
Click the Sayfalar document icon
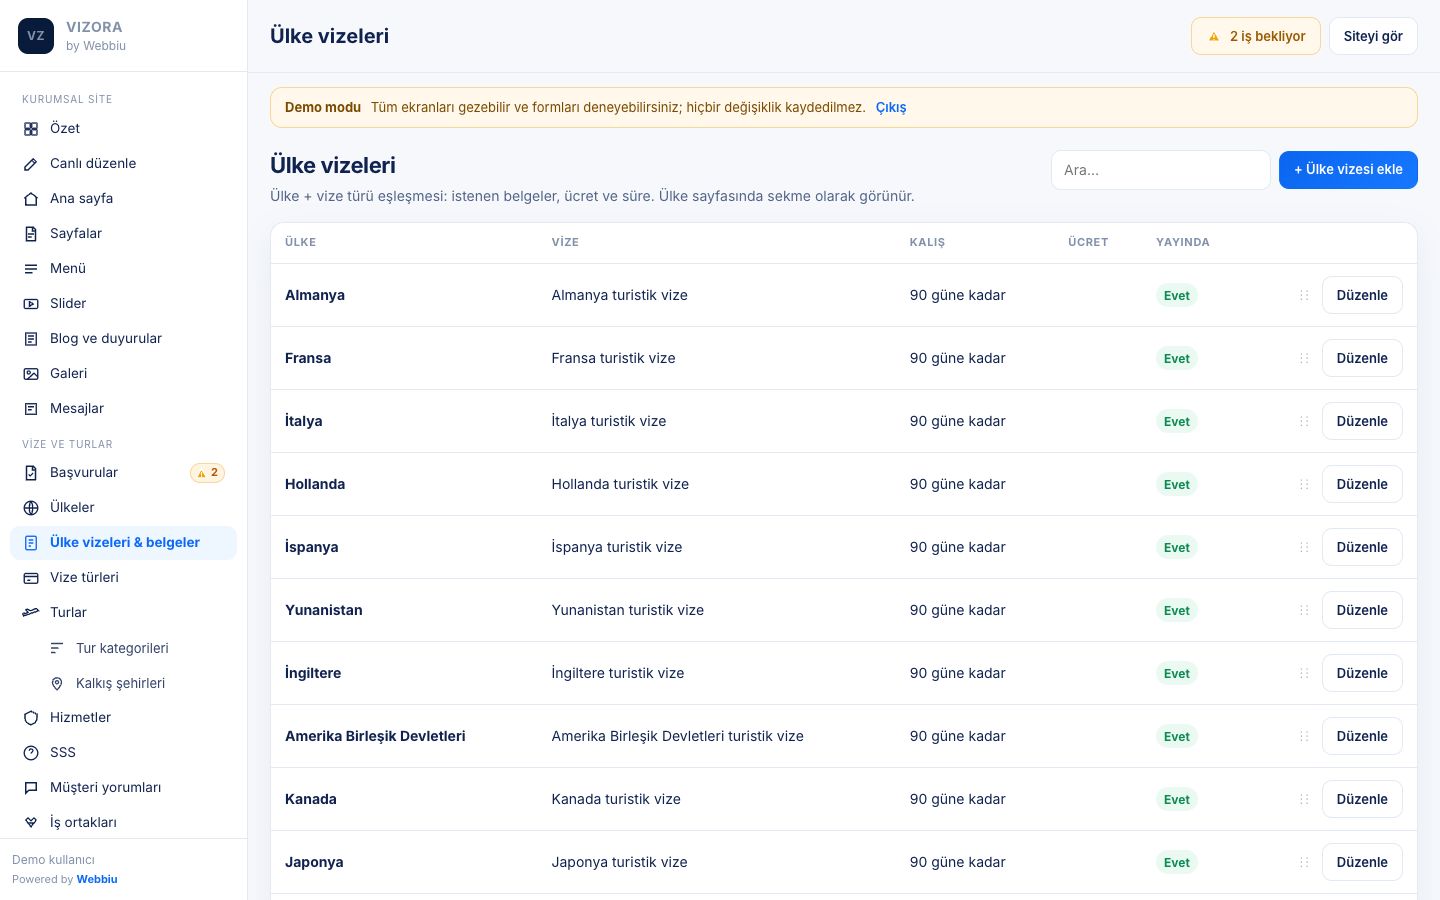(31, 234)
